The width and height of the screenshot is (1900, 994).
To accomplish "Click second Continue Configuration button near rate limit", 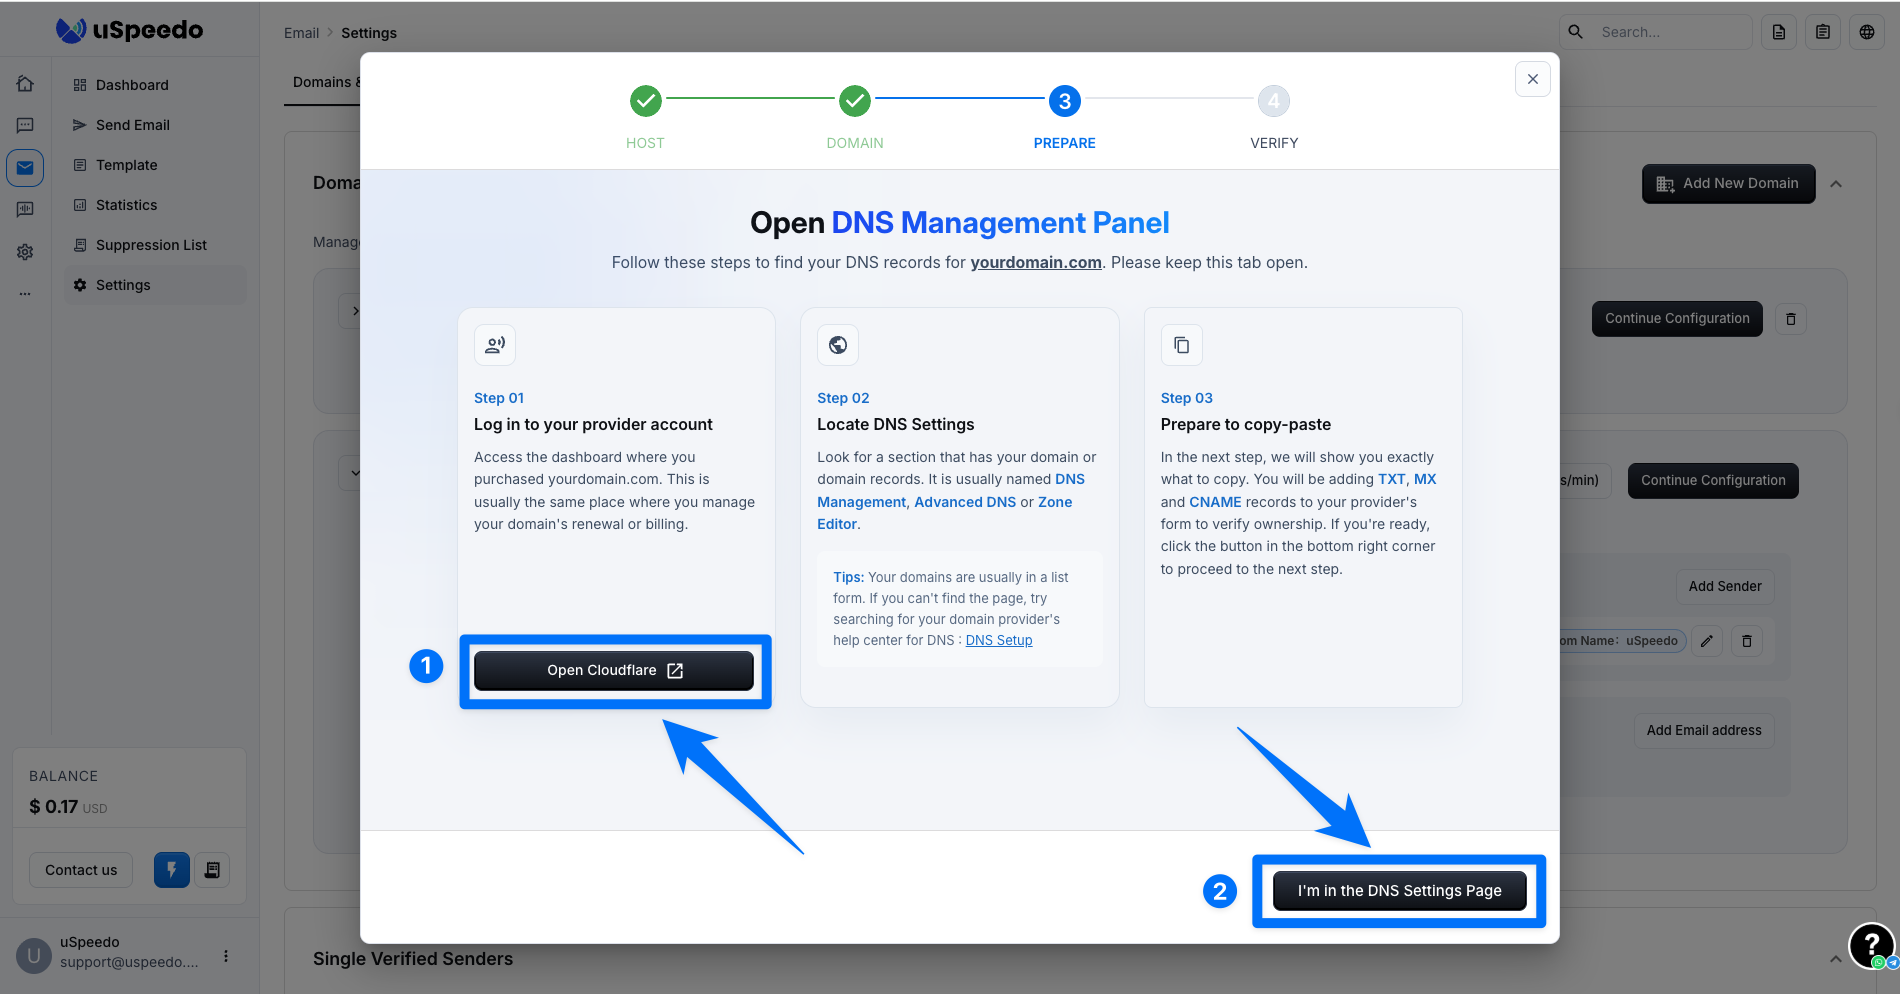I will click(x=1713, y=481).
